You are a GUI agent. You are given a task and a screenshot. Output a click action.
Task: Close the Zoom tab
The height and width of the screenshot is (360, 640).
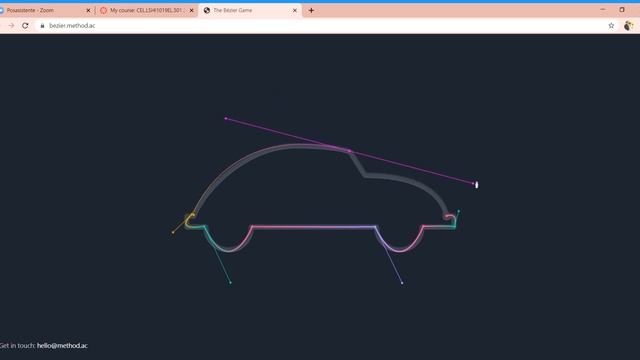(x=88, y=11)
